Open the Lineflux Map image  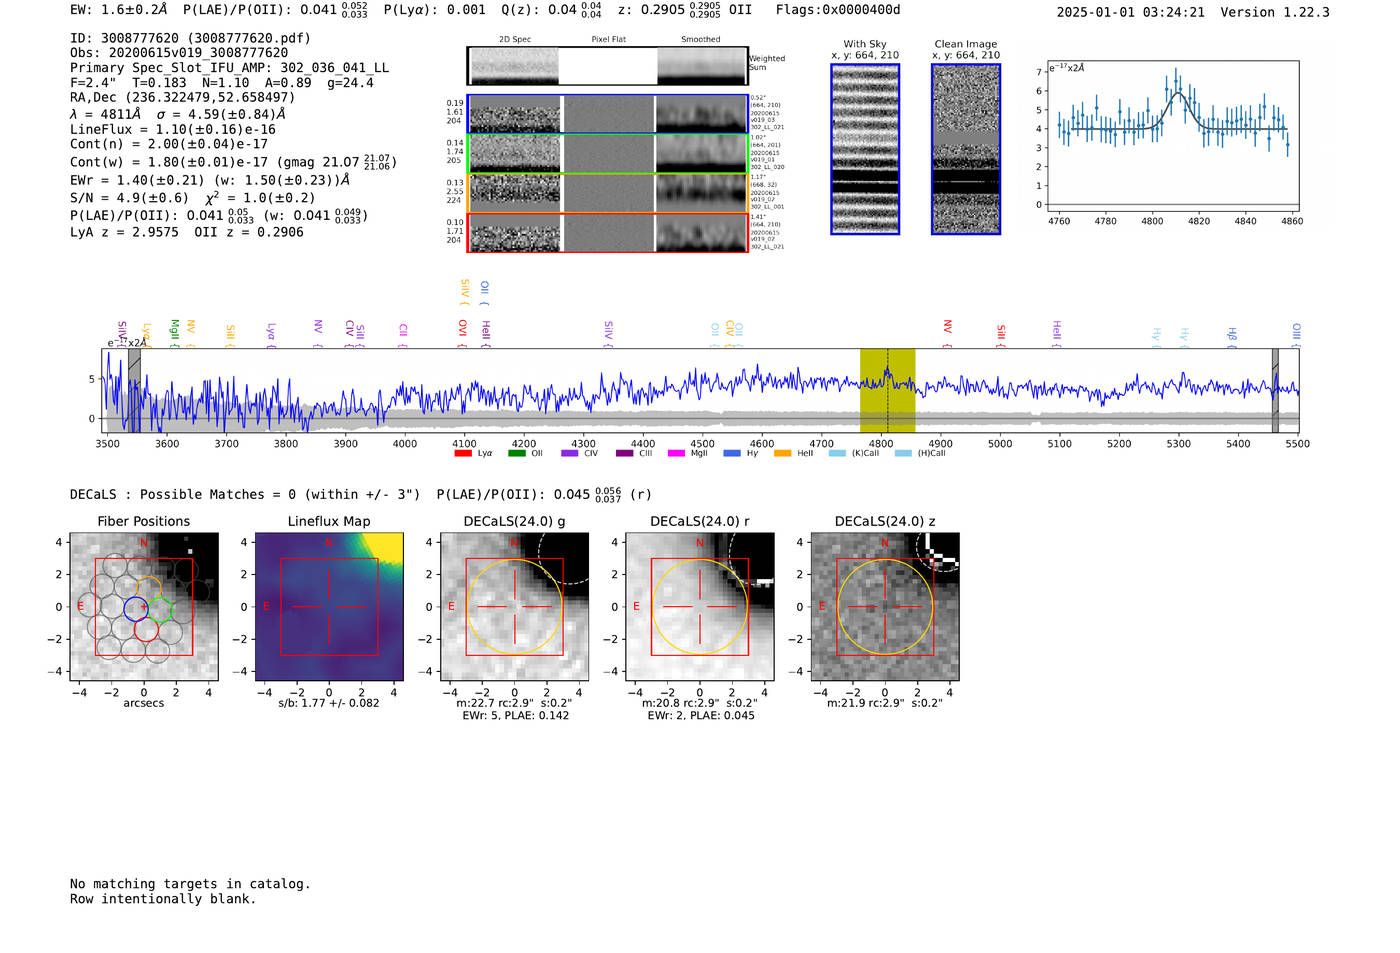329,607
